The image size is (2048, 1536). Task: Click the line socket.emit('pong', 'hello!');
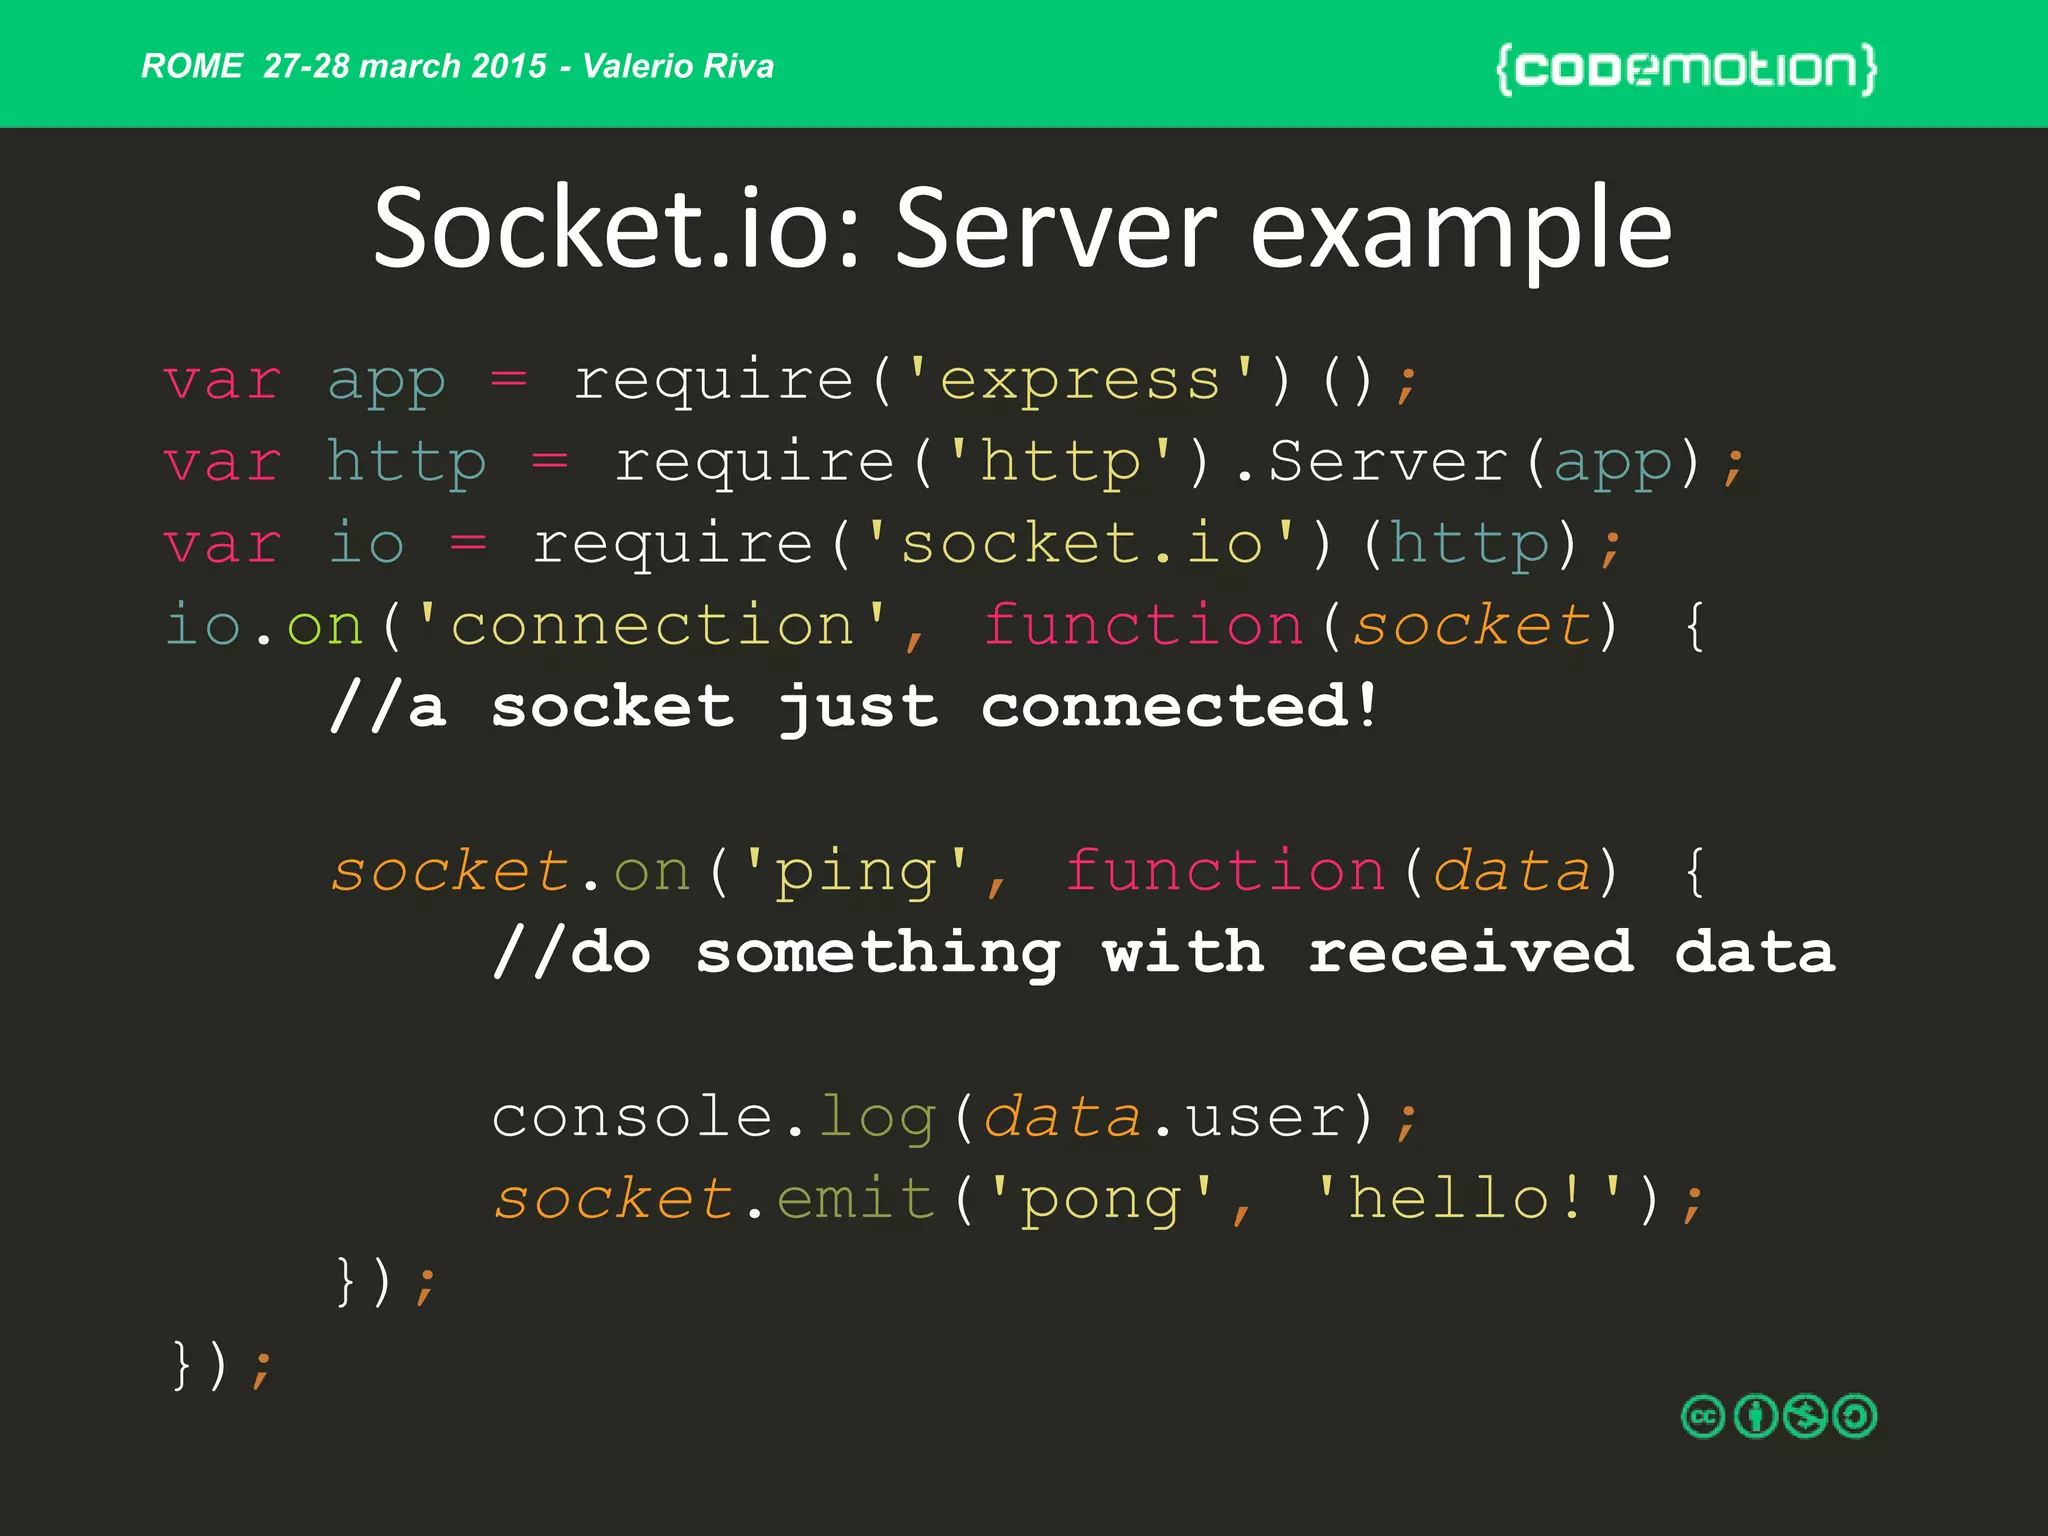(1098, 1200)
